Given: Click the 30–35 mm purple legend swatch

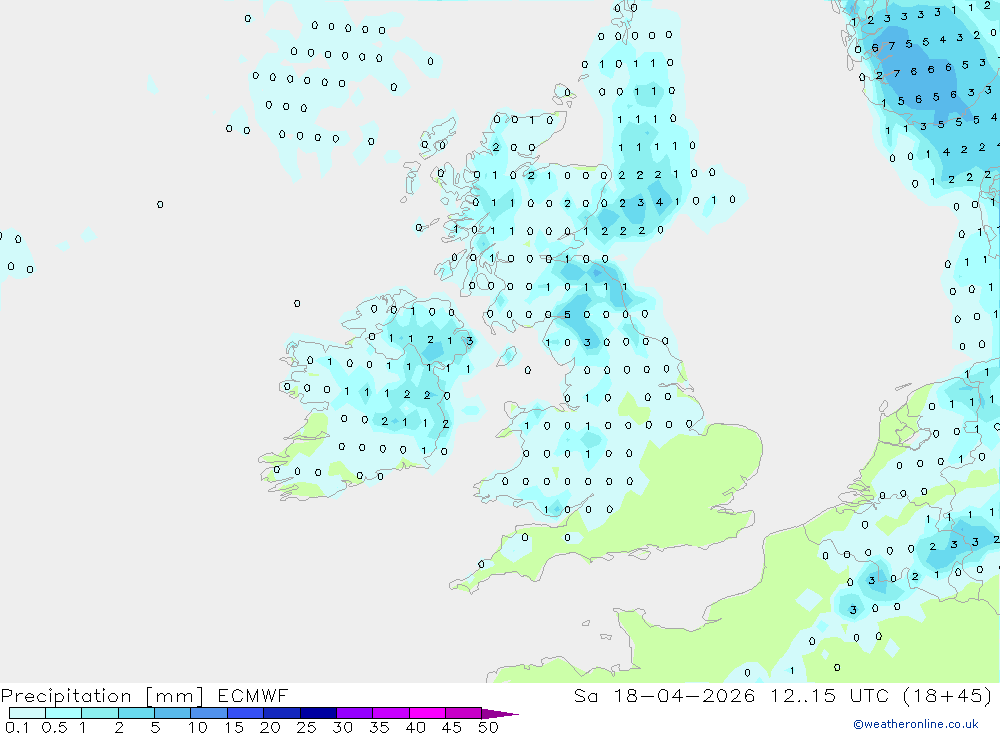Looking at the screenshot, I should coord(355,713).
